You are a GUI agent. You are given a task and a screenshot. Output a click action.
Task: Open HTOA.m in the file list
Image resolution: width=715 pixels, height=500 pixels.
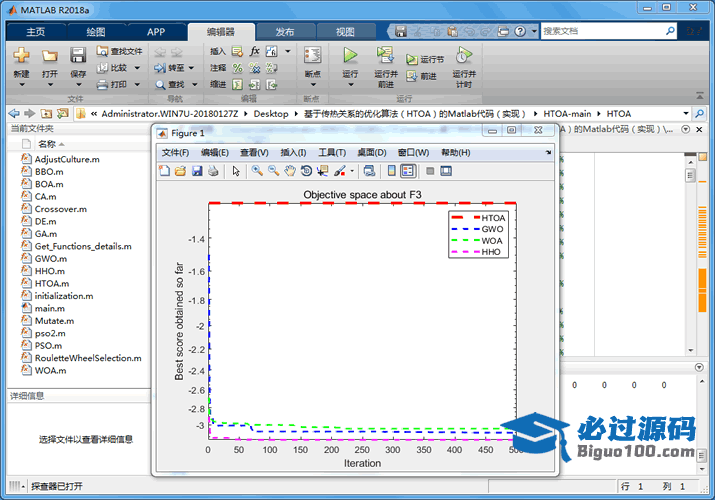pyautogui.click(x=51, y=283)
